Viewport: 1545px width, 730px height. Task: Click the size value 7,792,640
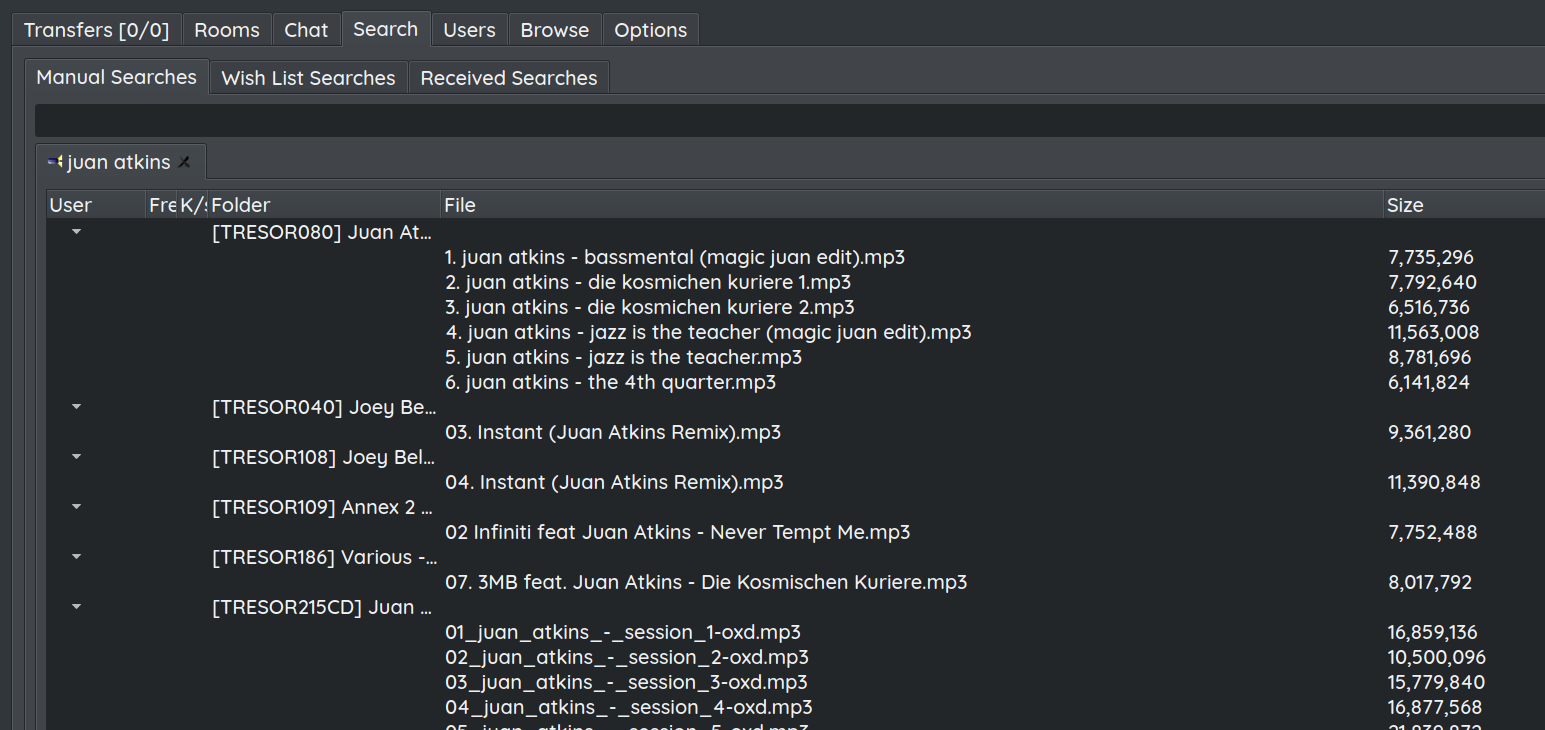1432,282
